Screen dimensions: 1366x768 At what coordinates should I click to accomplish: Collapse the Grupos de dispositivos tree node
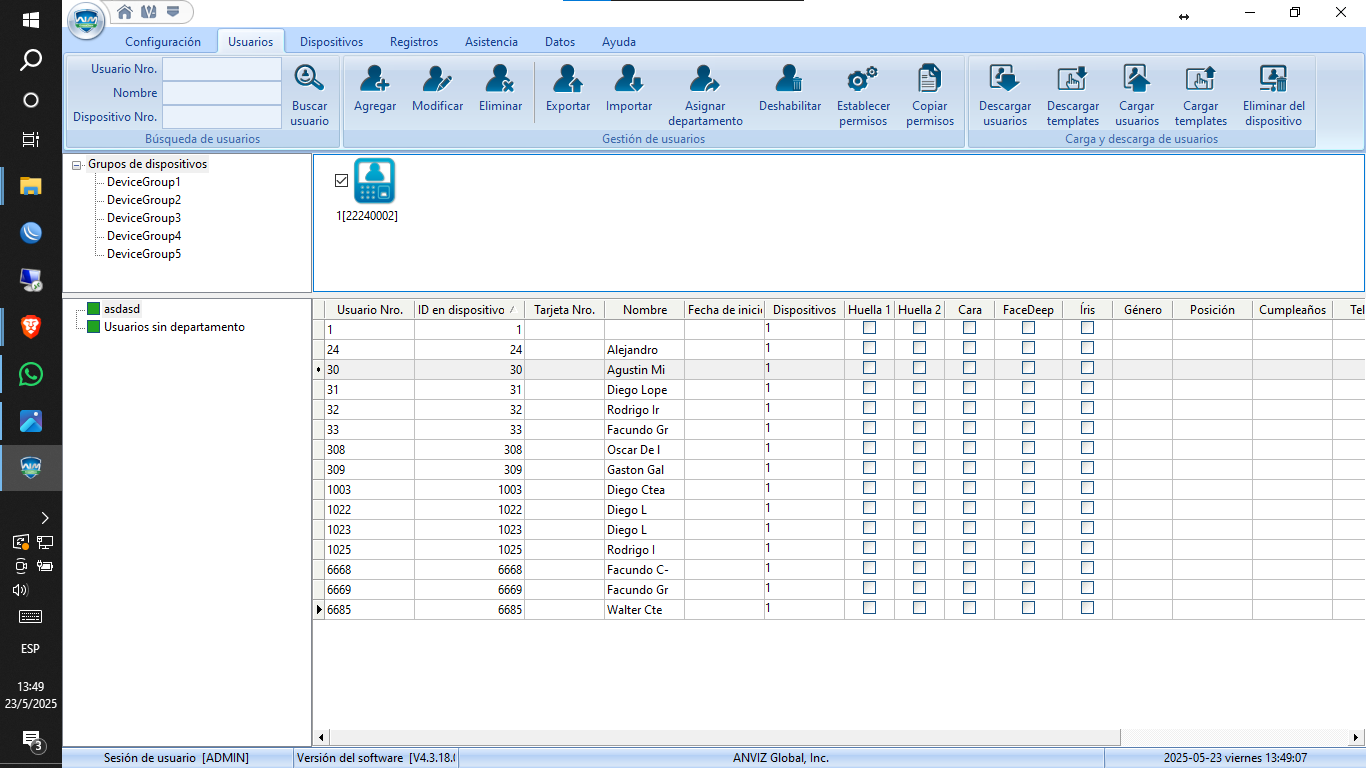76,165
